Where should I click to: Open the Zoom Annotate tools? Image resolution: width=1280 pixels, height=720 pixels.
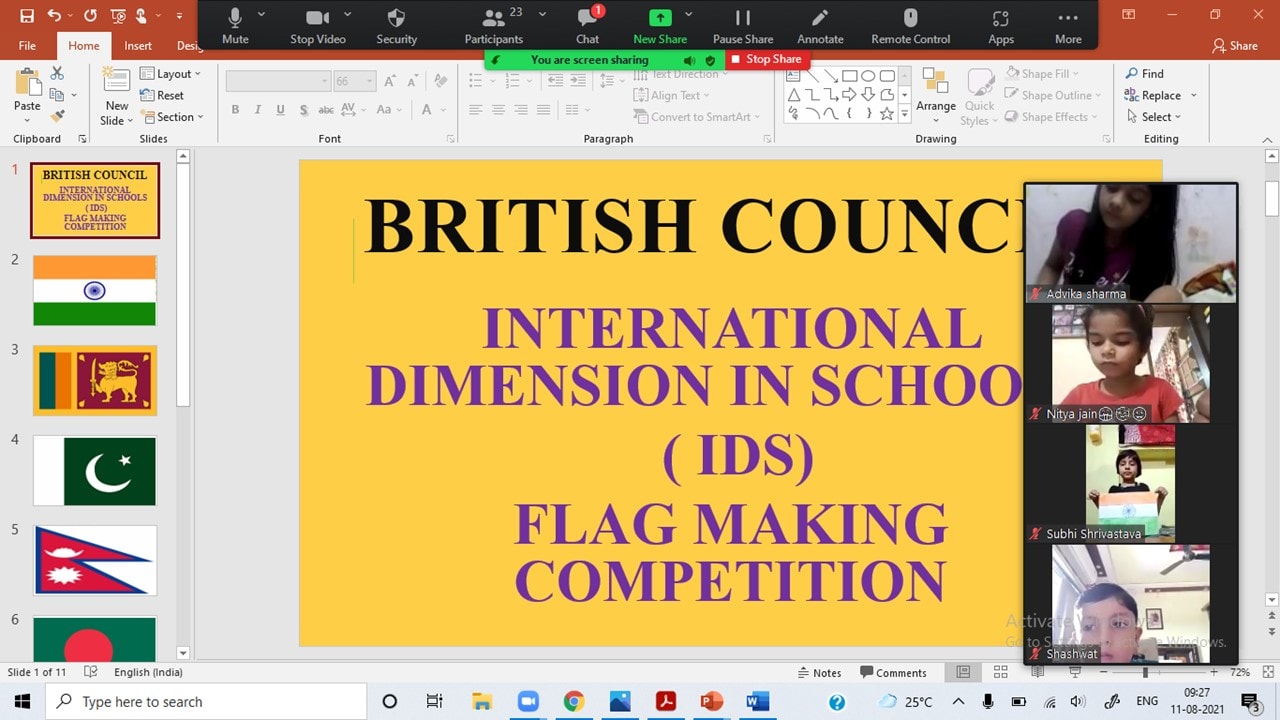tap(820, 27)
